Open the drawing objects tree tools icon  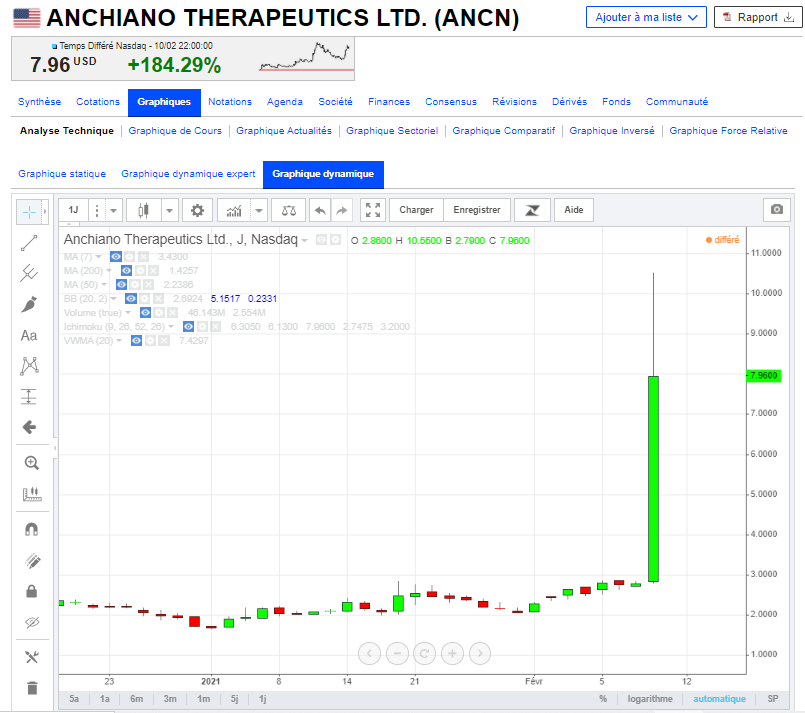click(x=32, y=657)
